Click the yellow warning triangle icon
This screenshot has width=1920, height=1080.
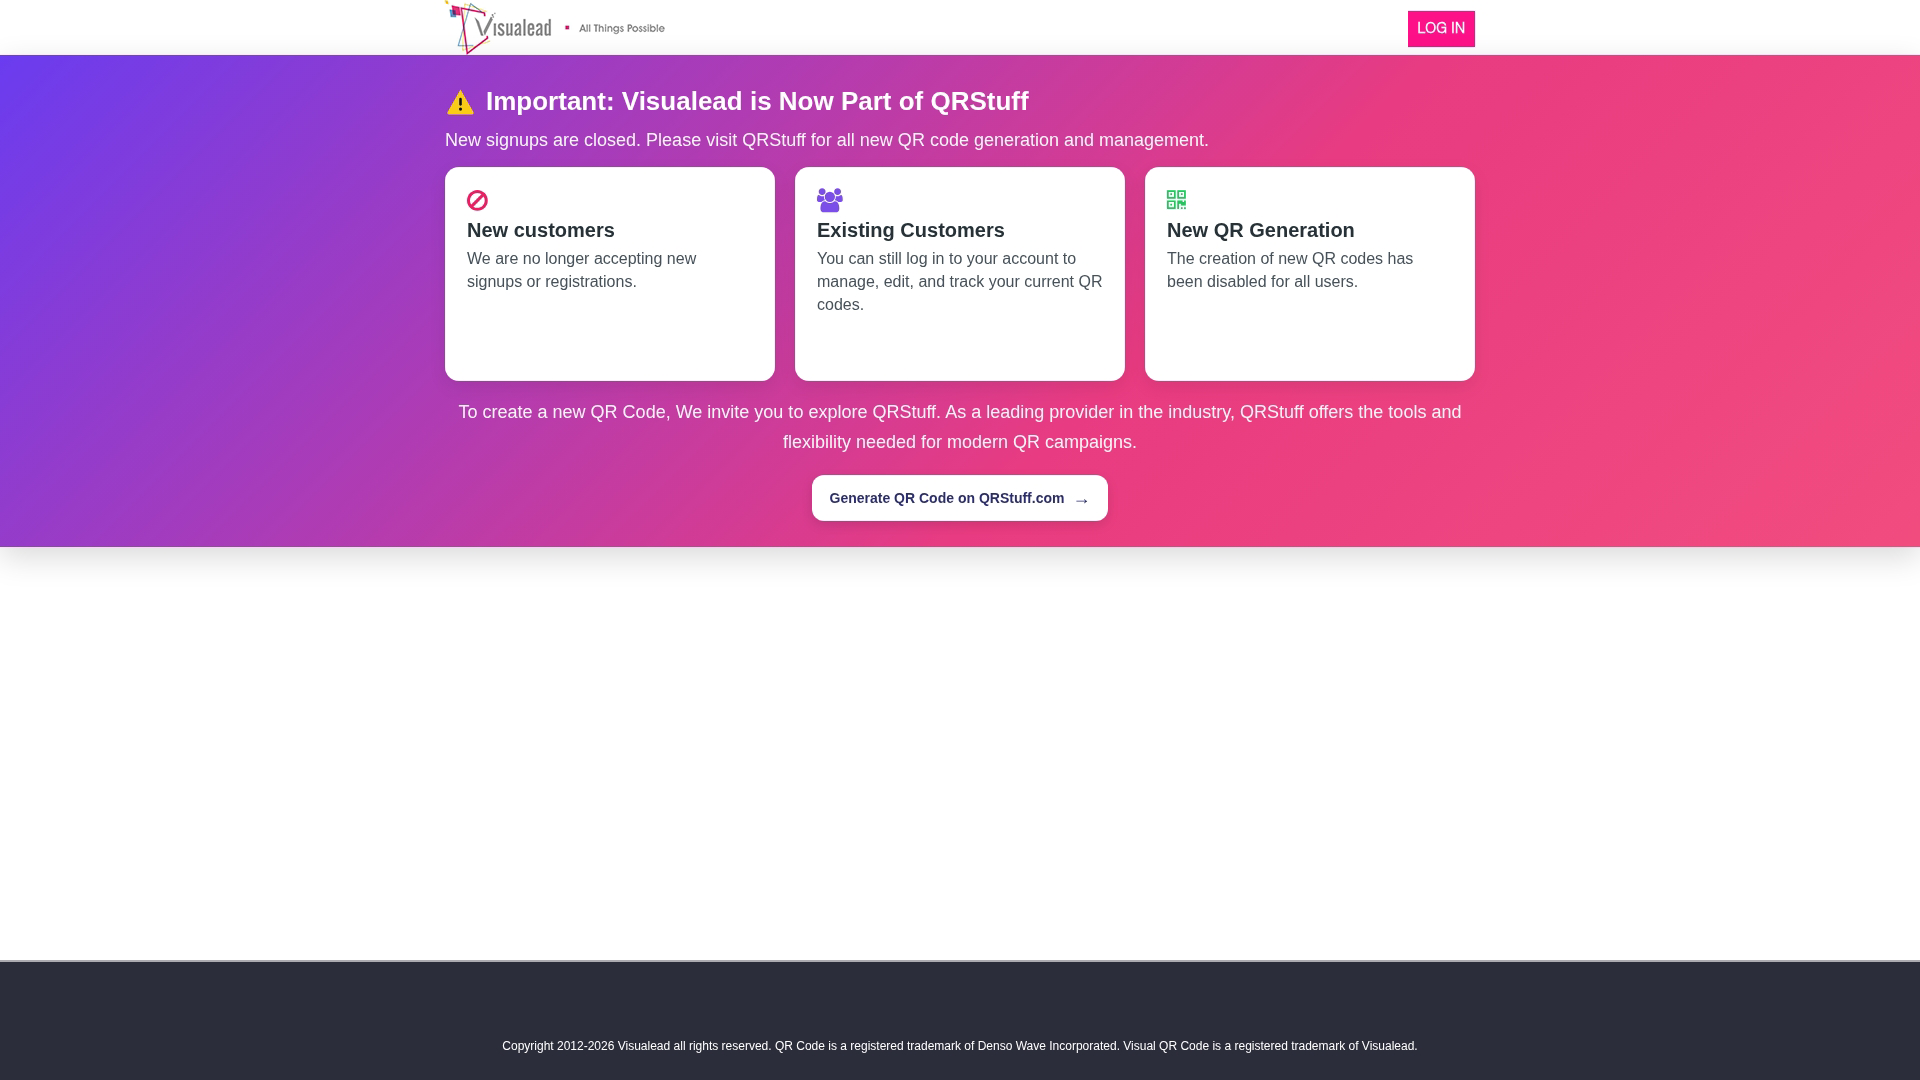point(460,102)
